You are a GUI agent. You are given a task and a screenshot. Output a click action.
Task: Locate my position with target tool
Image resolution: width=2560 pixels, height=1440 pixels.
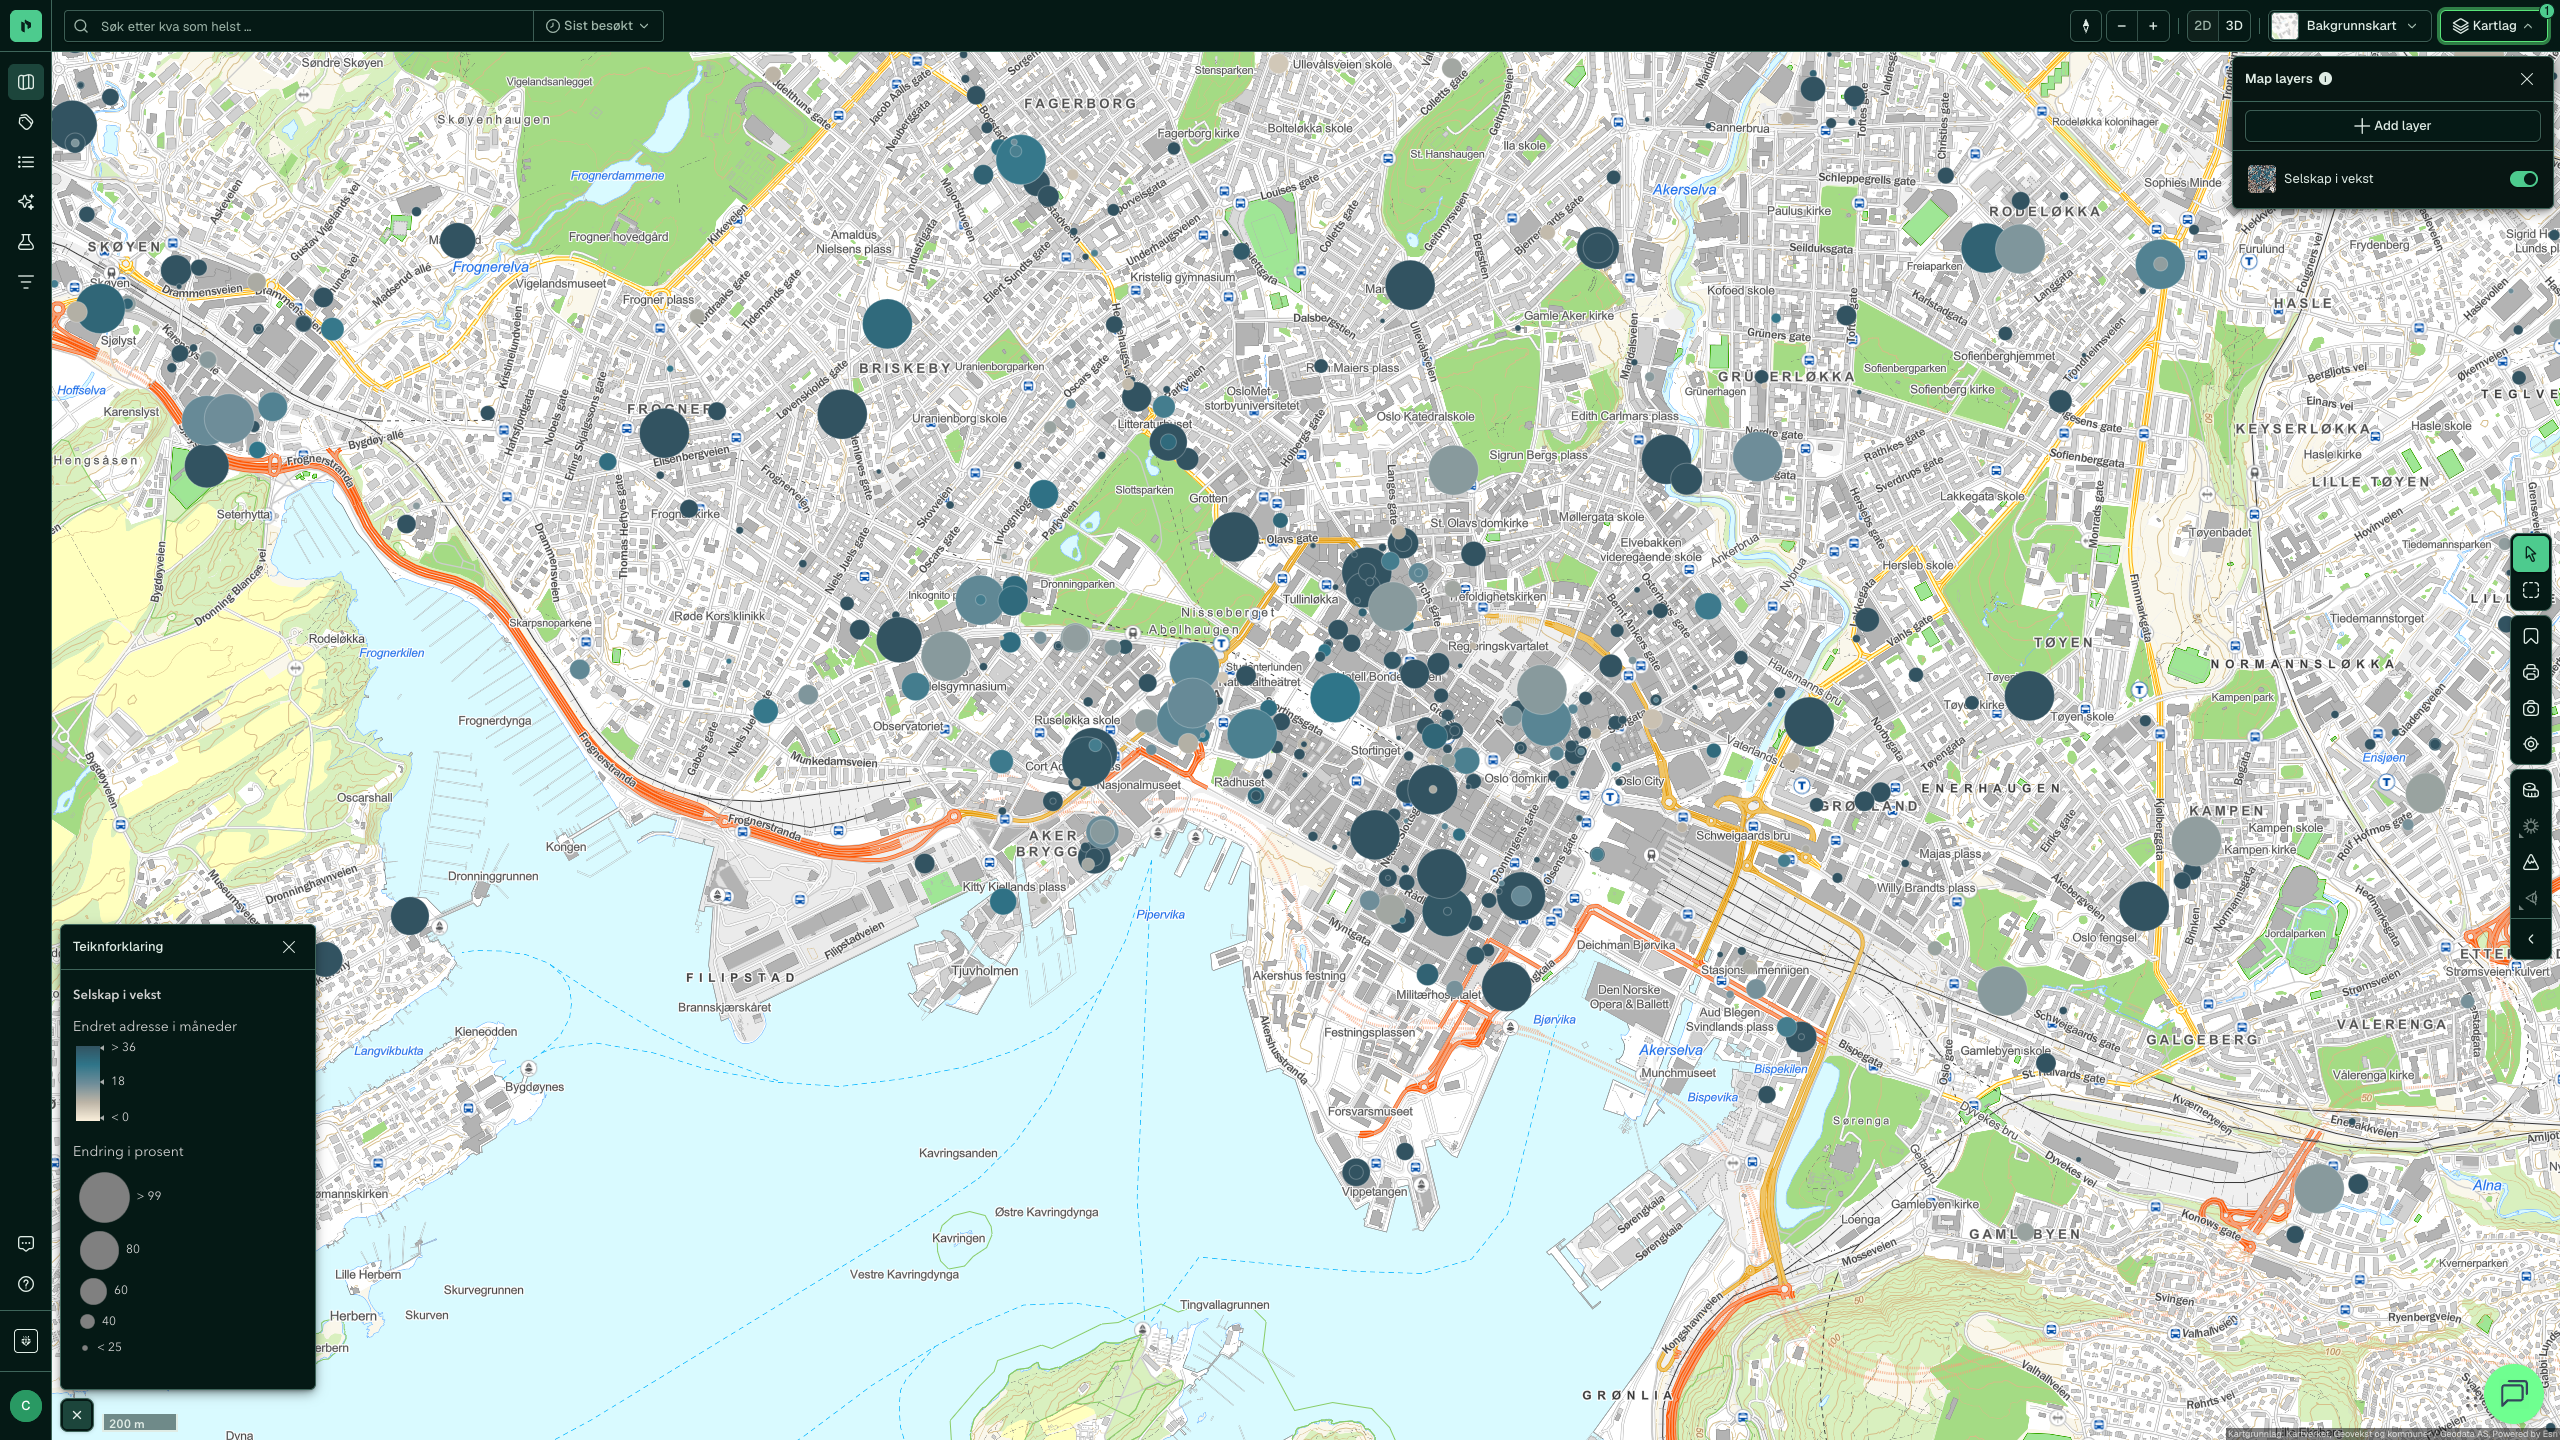[2531, 744]
